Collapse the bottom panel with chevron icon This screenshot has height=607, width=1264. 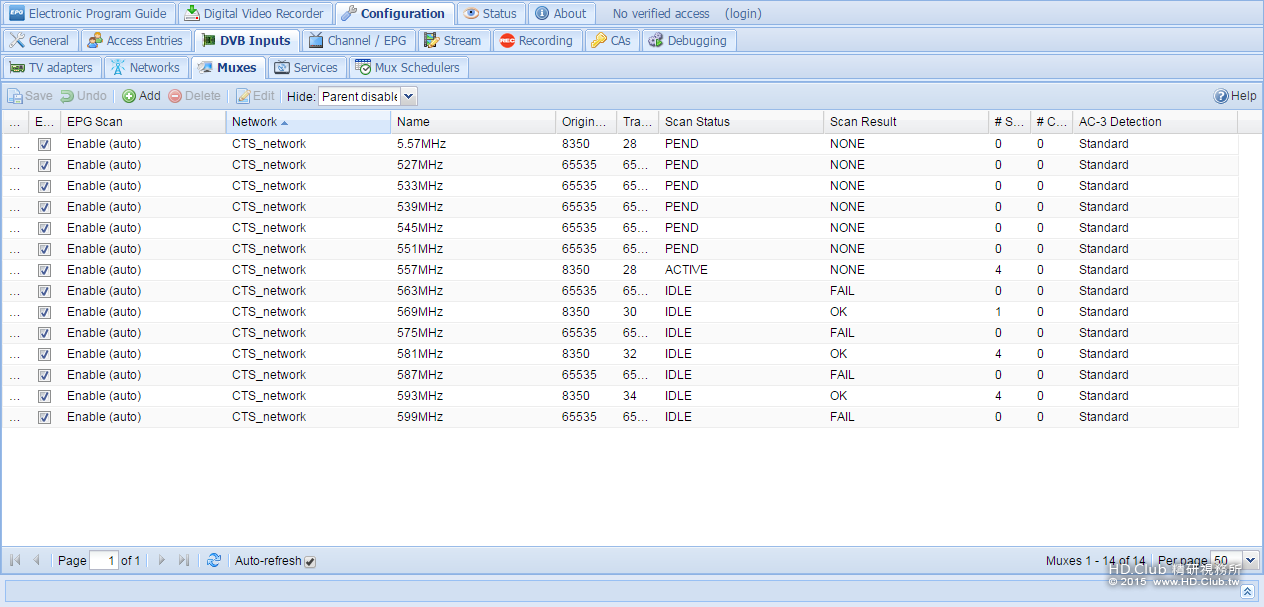[1247, 591]
